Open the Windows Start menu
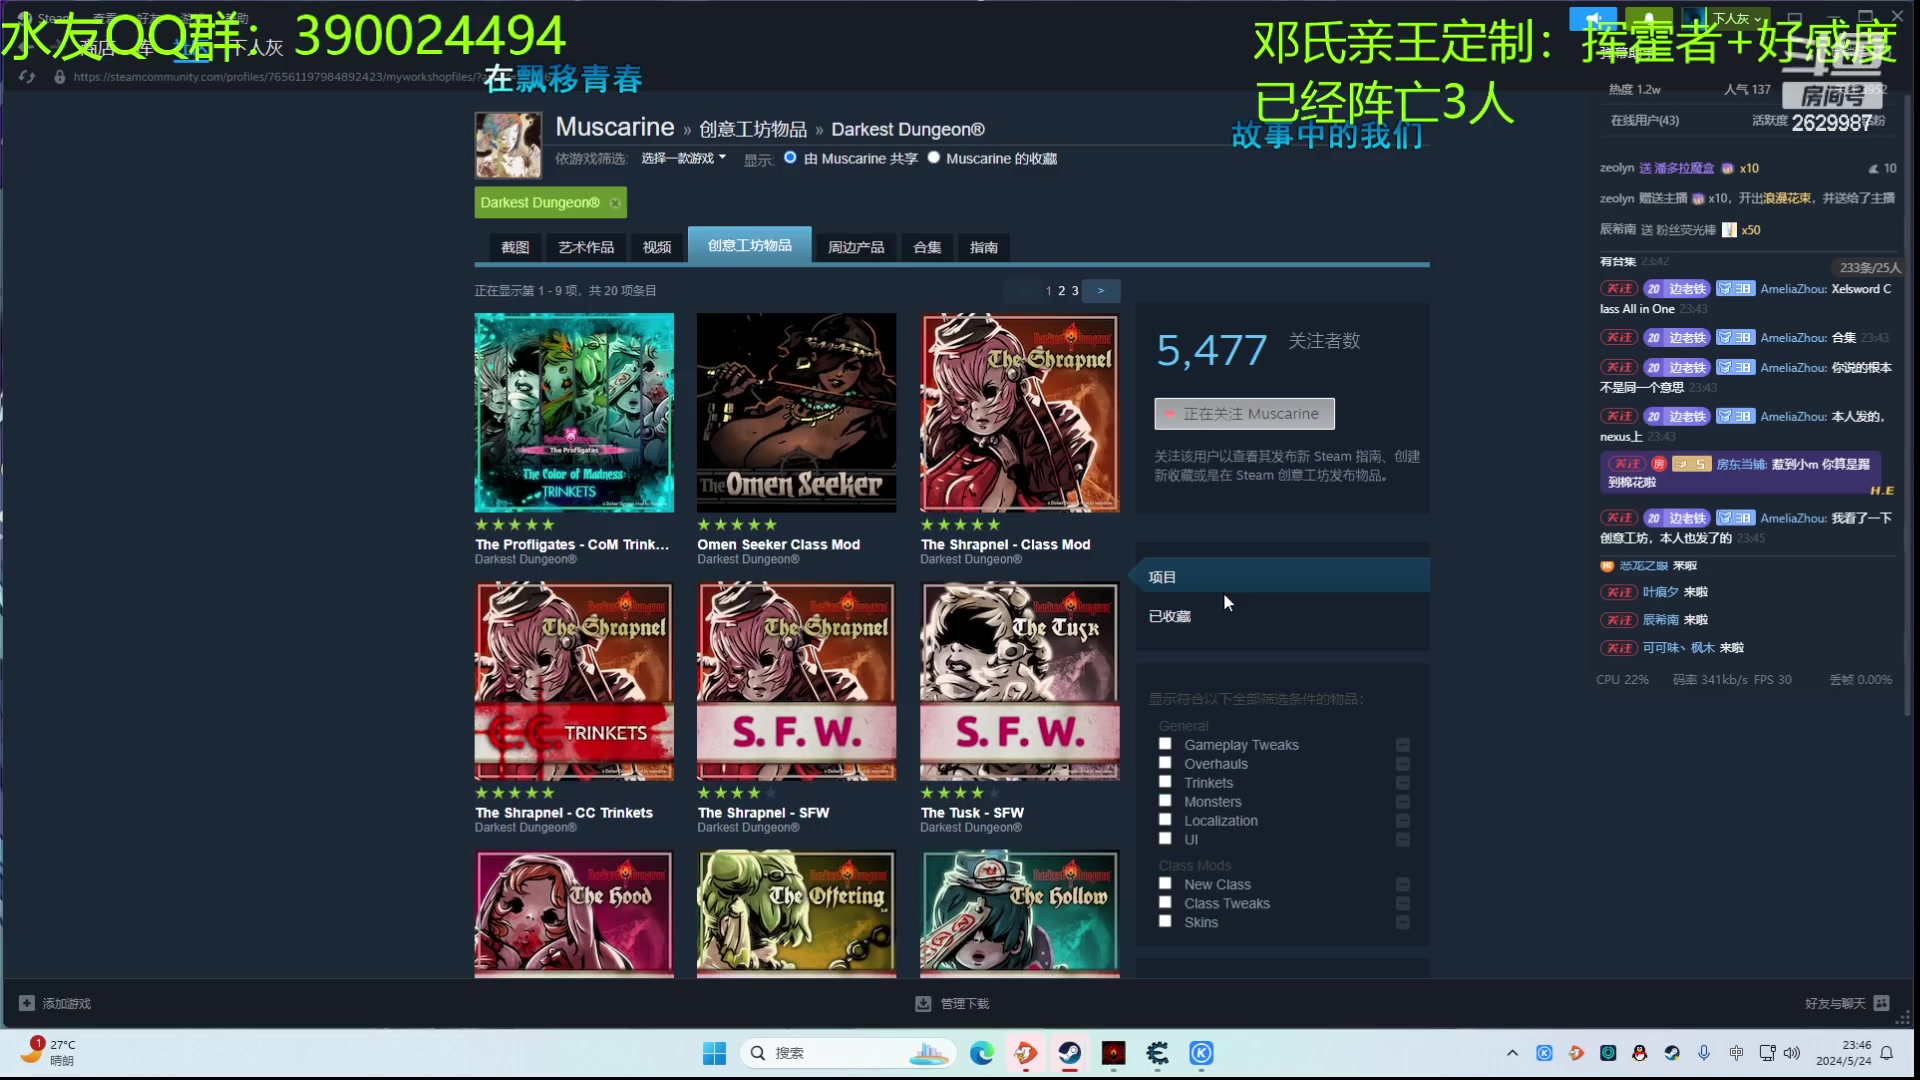1920x1080 pixels. coord(714,1053)
